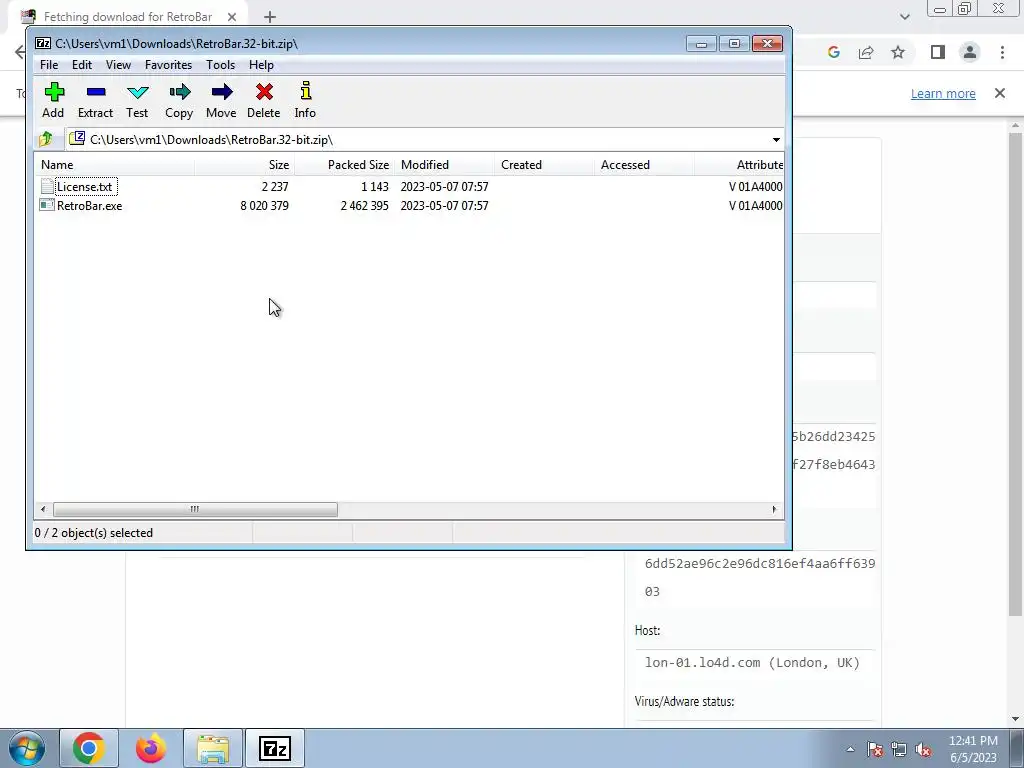Share this page icon in Chrome

[866, 52]
